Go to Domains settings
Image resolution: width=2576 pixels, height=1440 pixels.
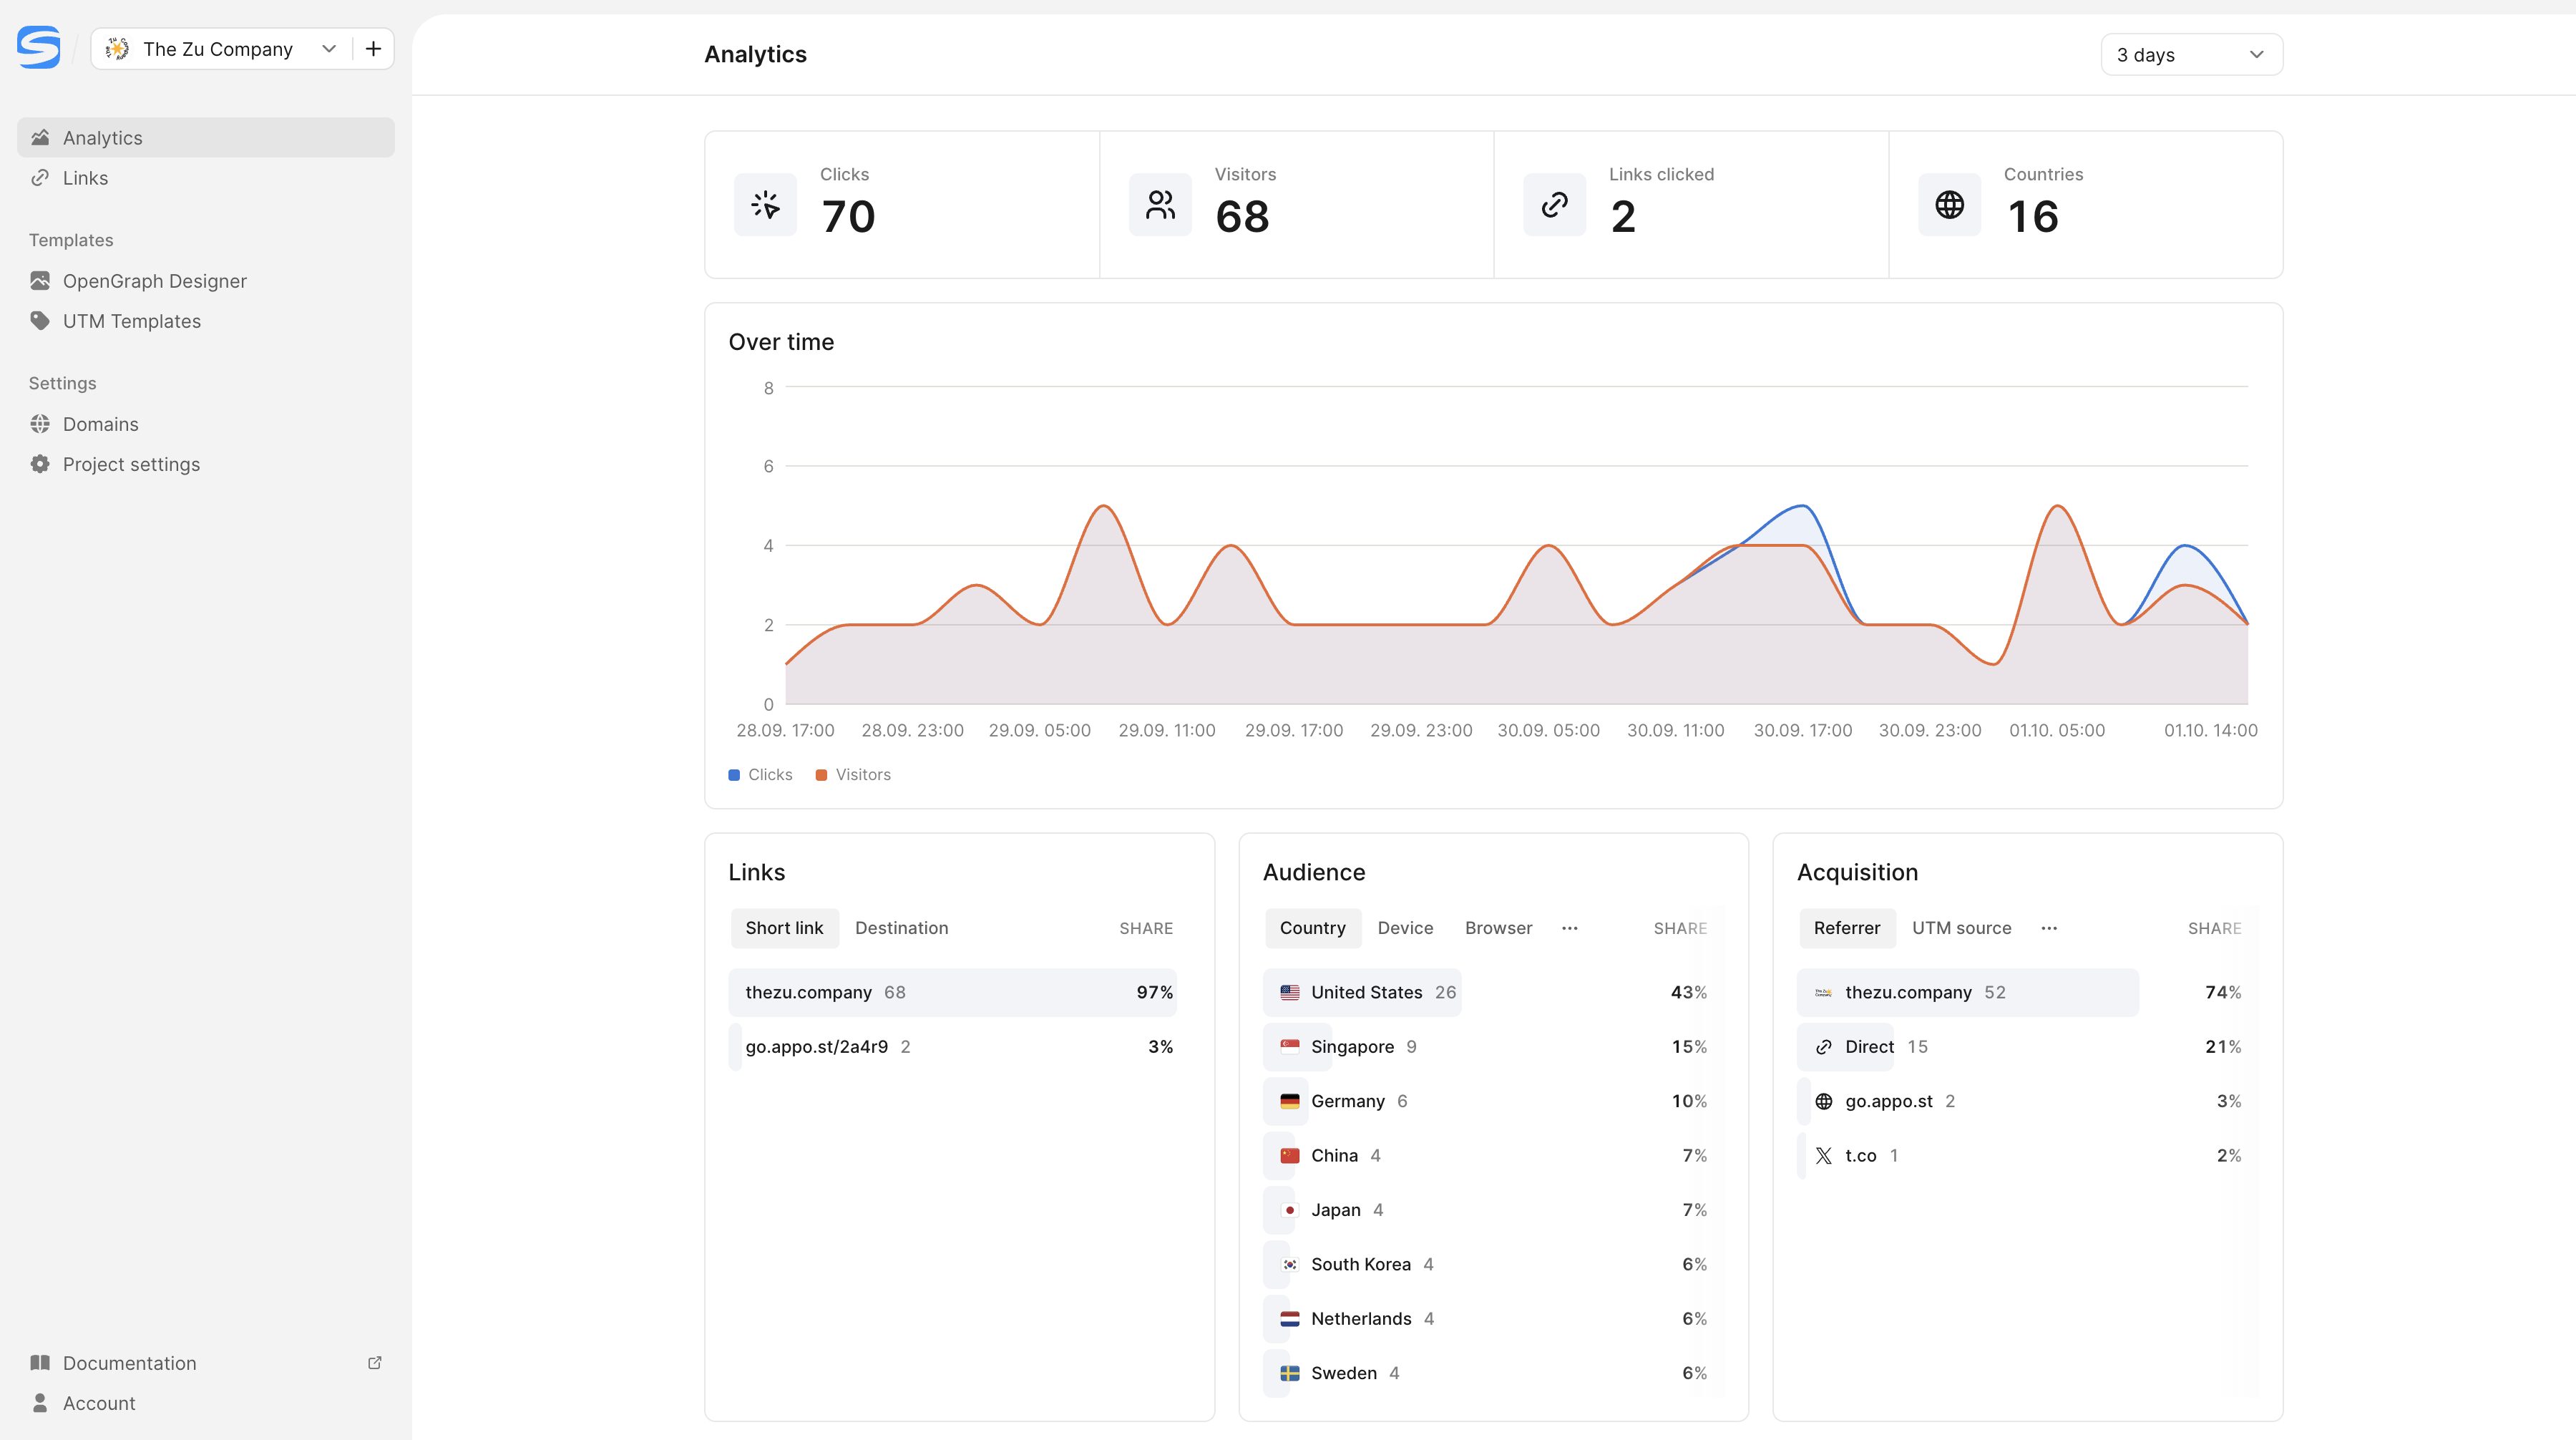pos(206,424)
